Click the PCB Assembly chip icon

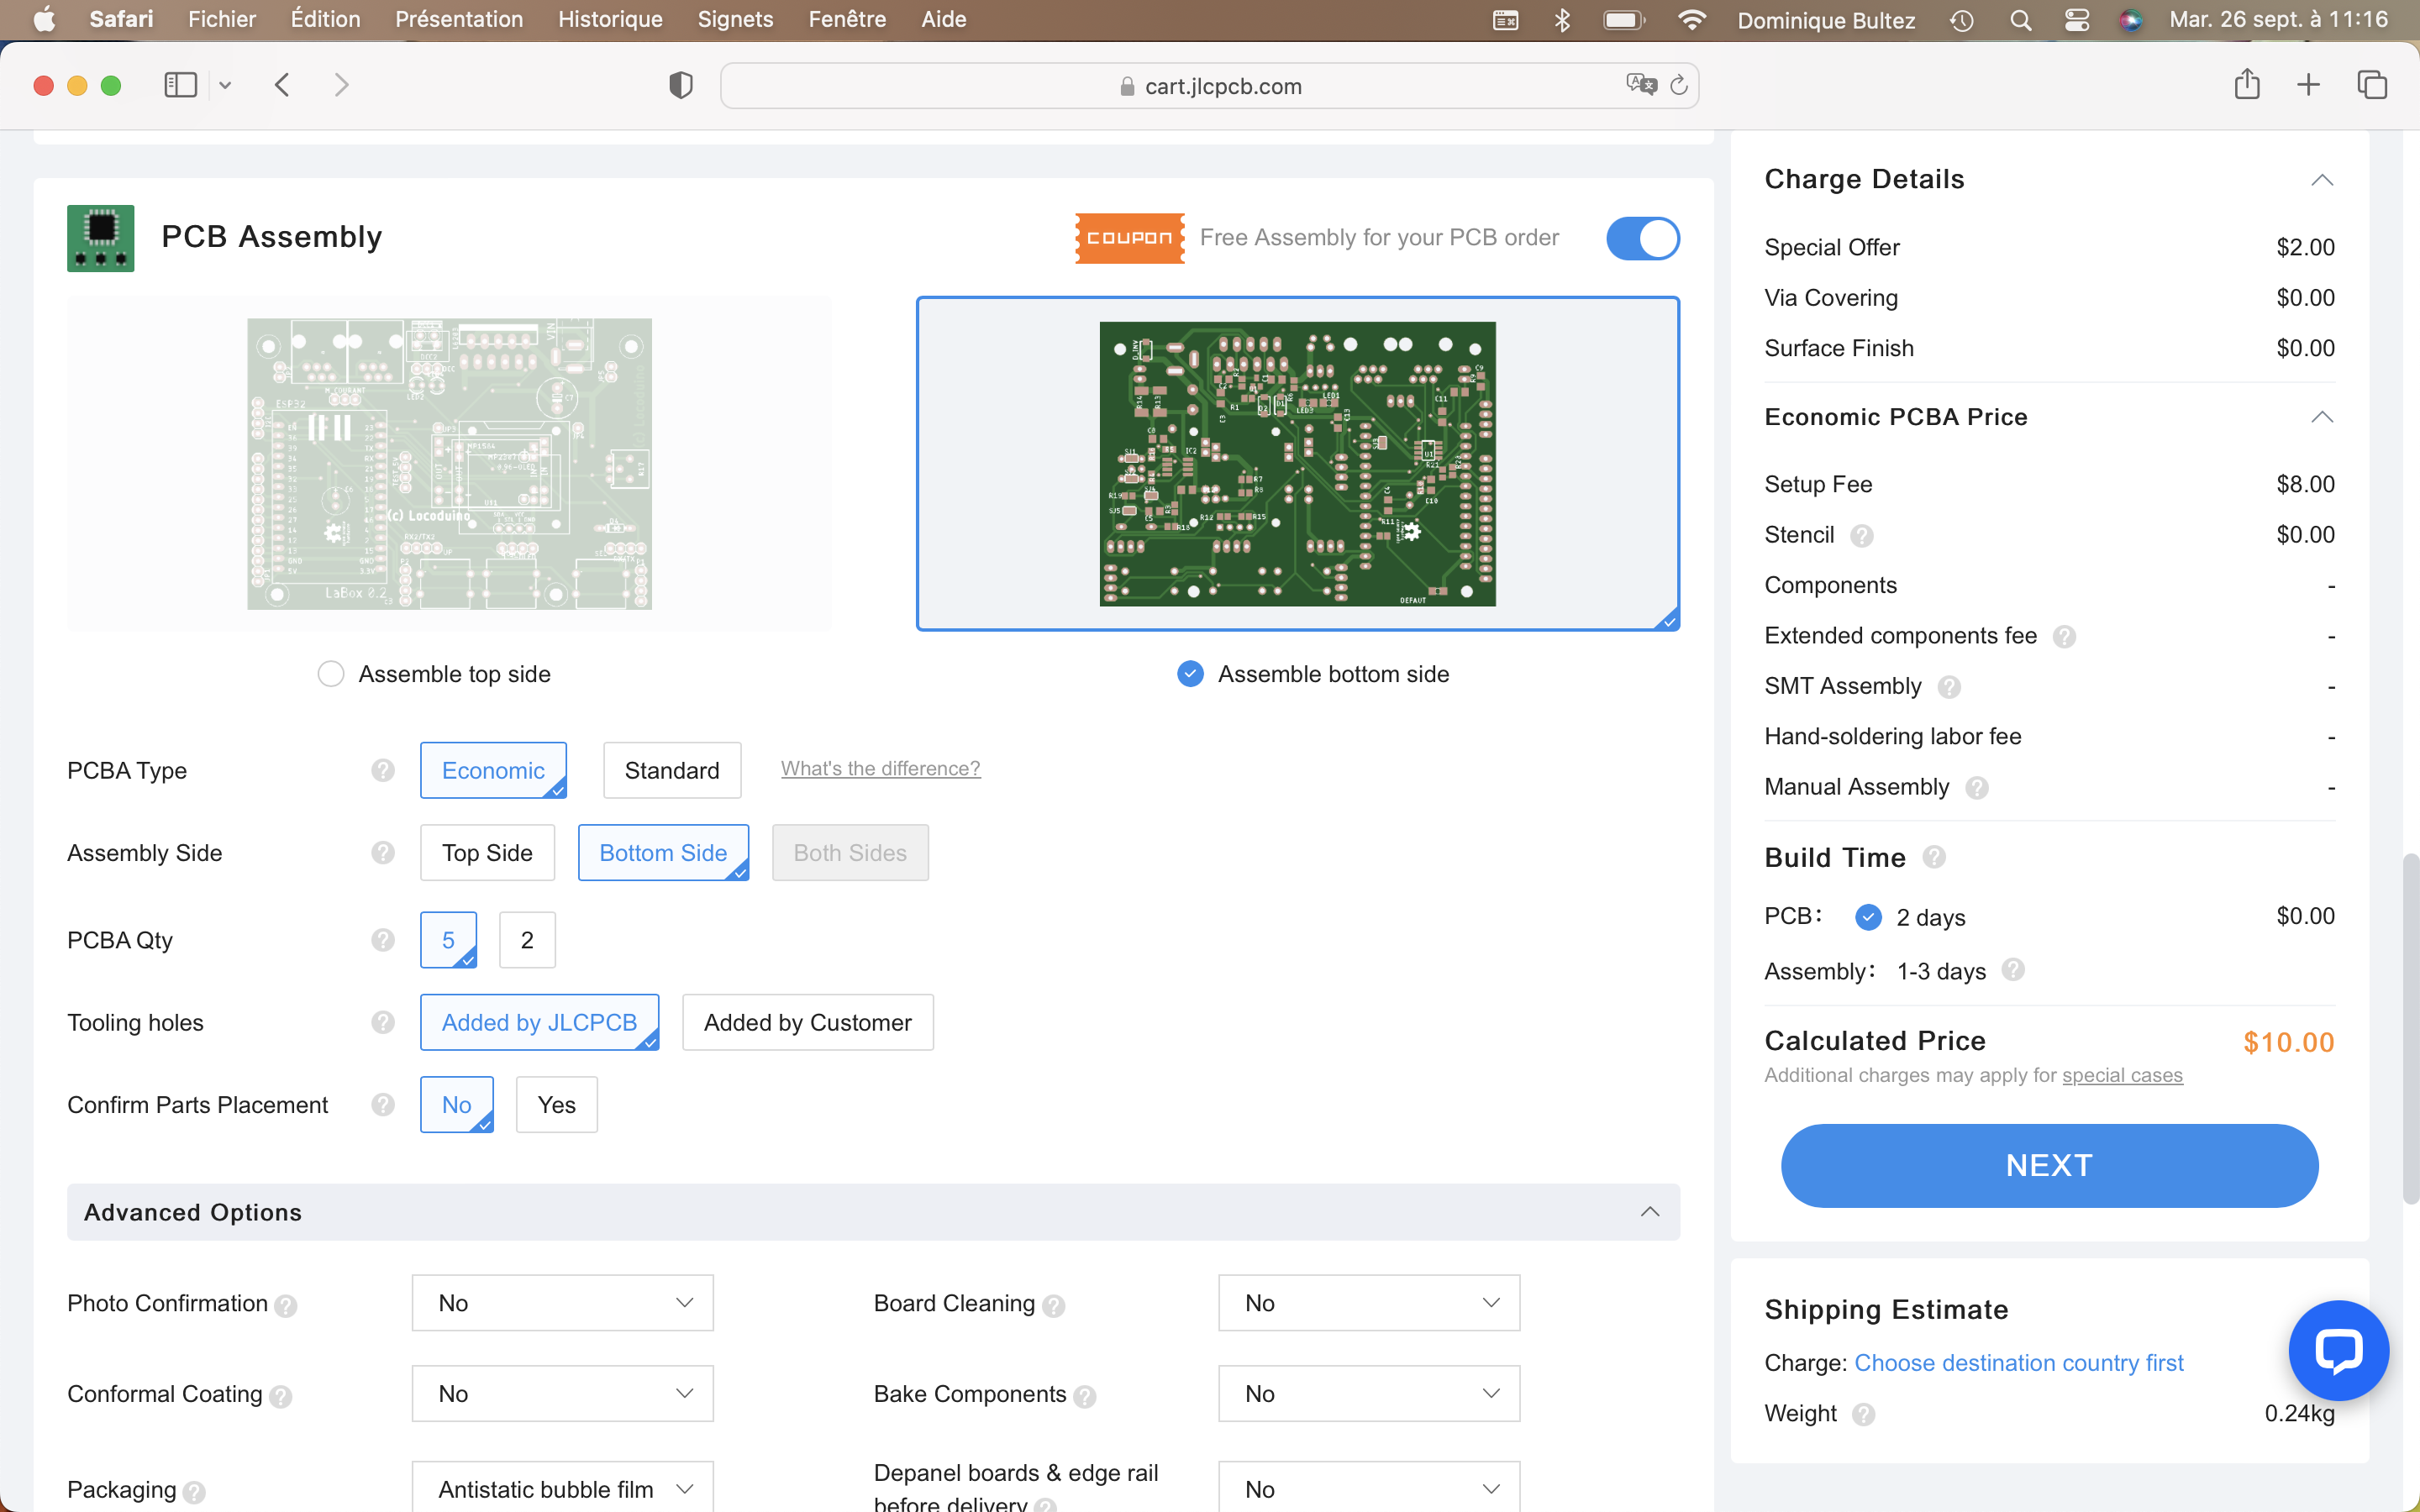coord(101,238)
